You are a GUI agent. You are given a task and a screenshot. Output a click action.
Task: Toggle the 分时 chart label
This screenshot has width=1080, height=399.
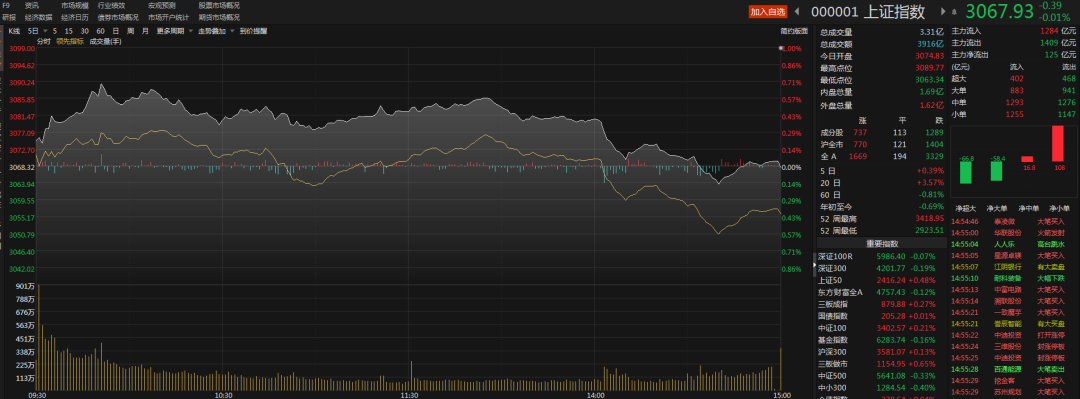click(43, 41)
